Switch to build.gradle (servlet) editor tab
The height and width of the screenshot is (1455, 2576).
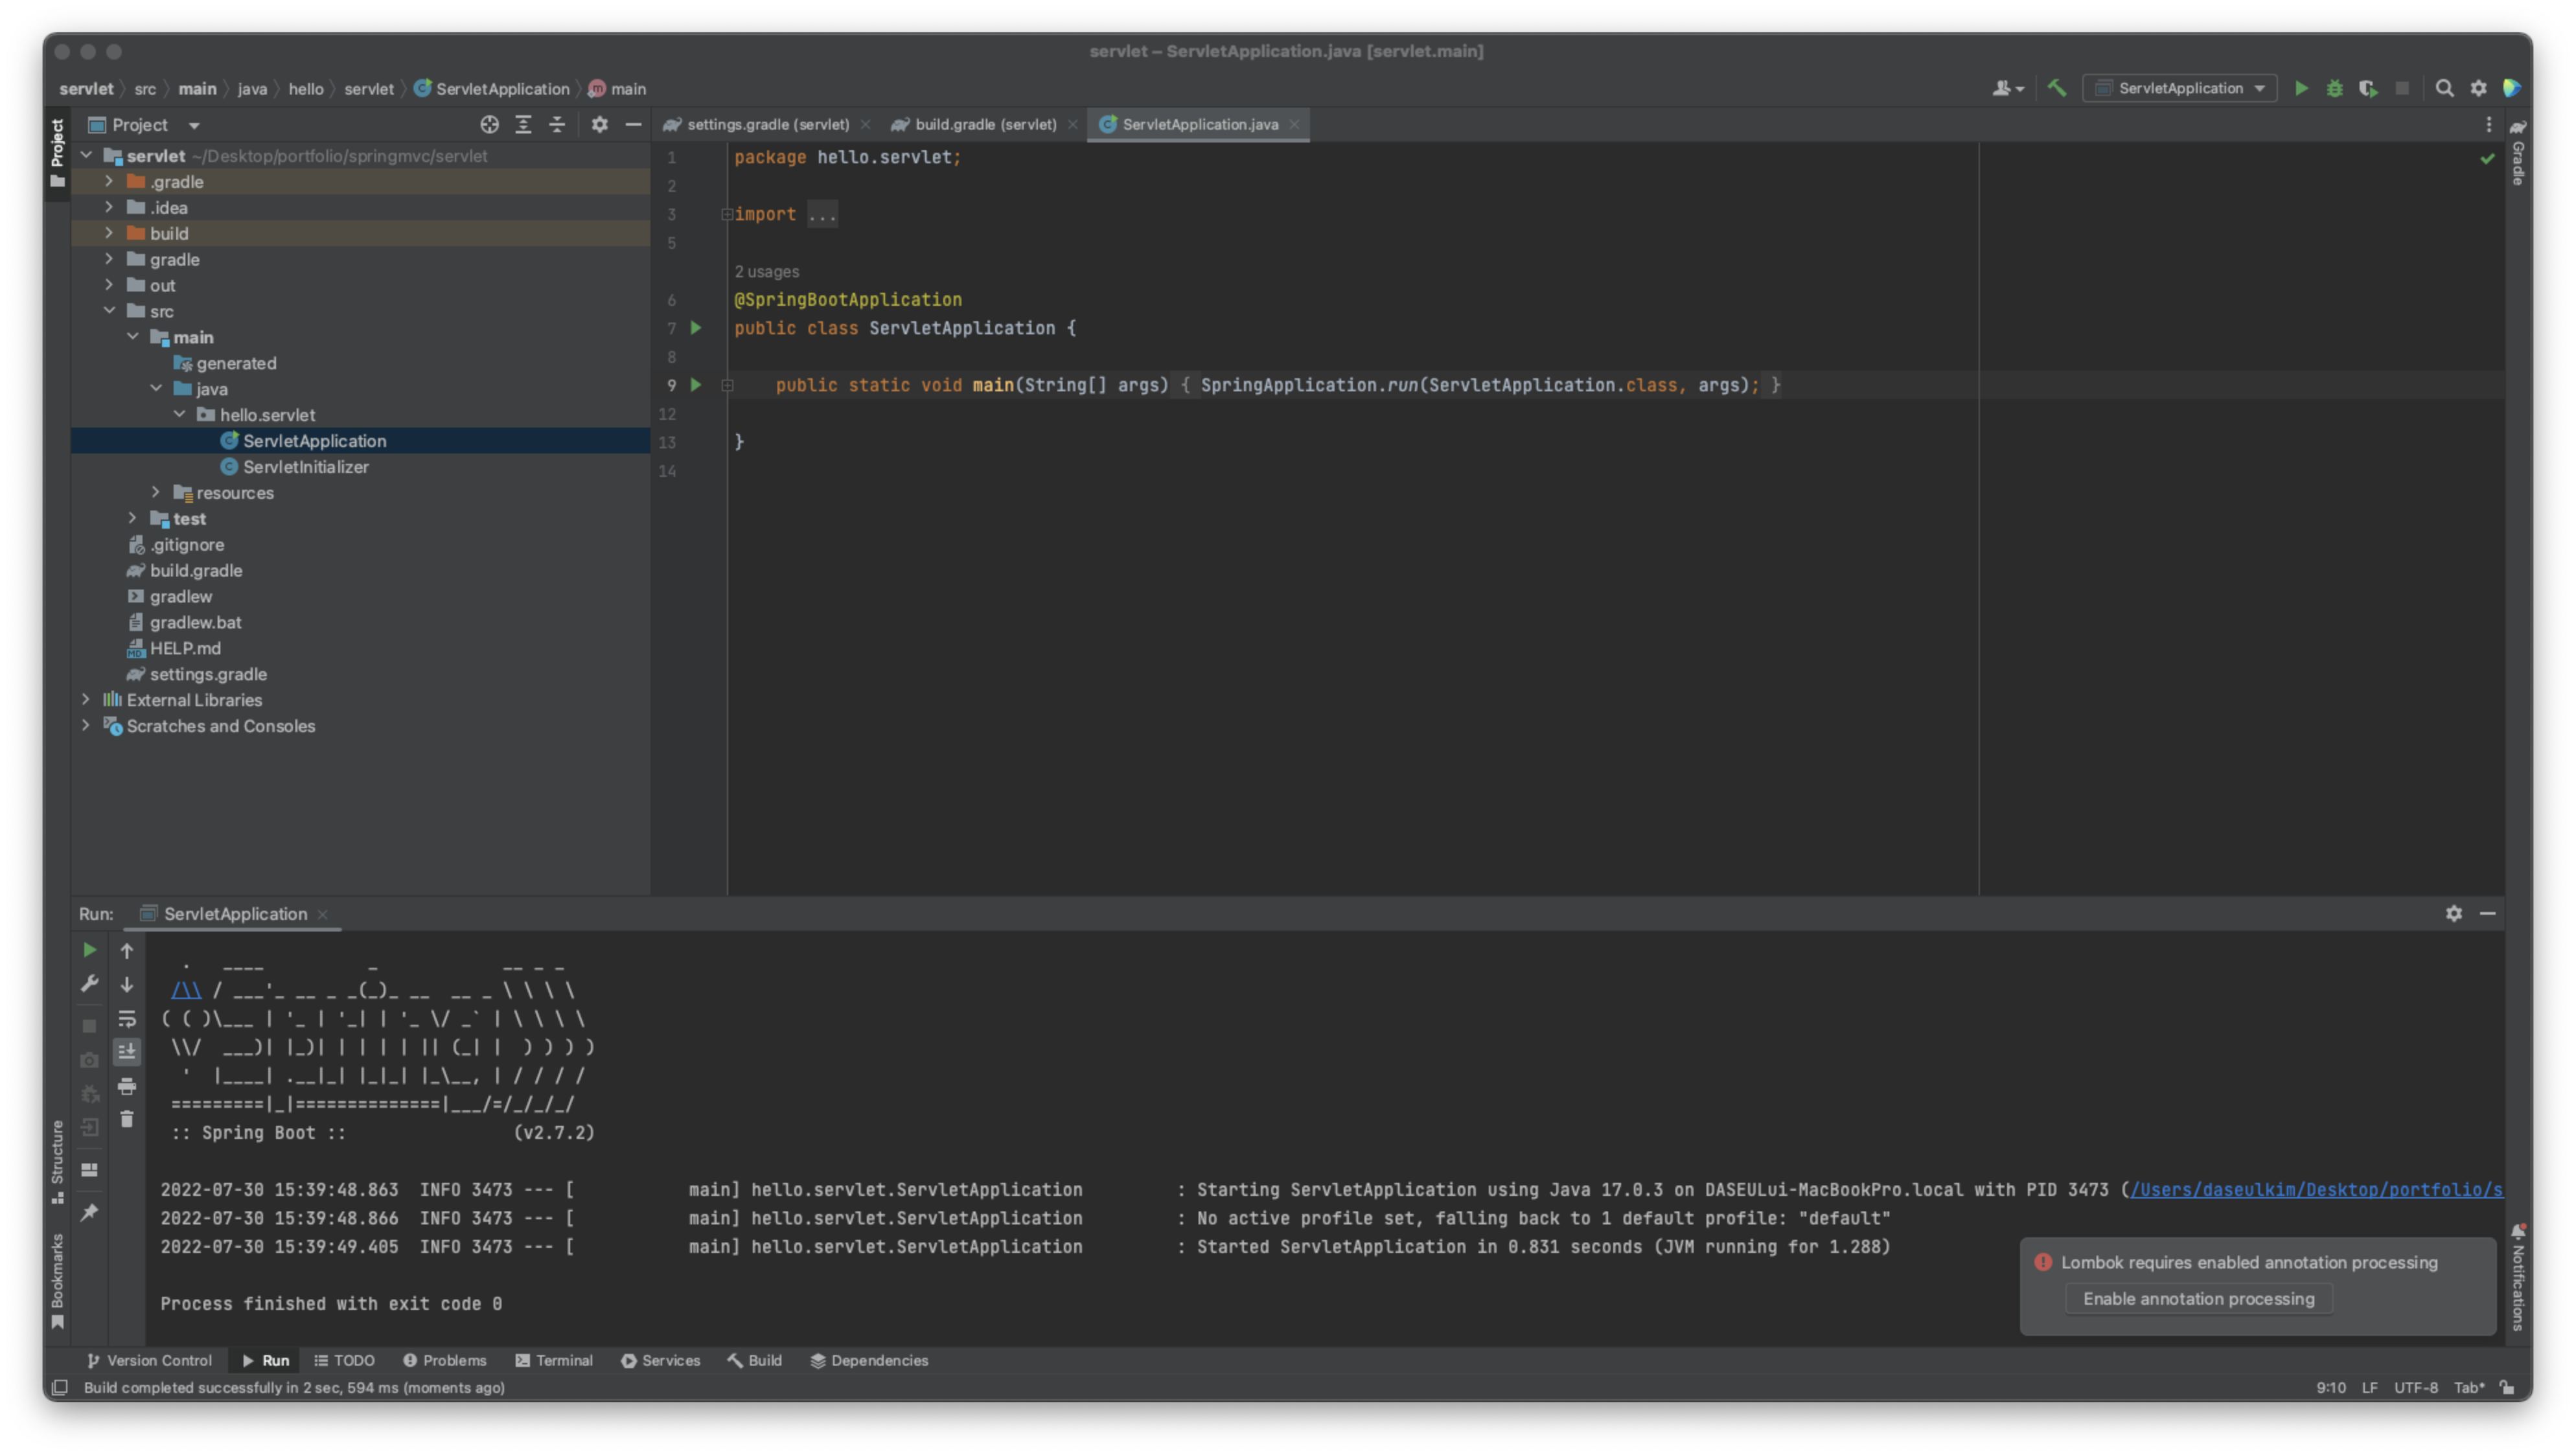tap(984, 125)
